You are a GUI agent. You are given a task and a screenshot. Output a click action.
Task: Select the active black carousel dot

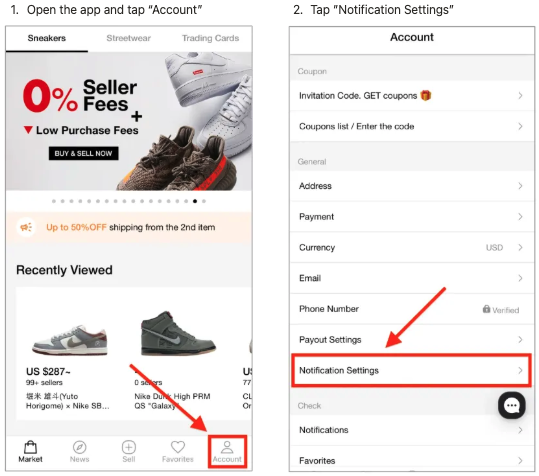195,201
